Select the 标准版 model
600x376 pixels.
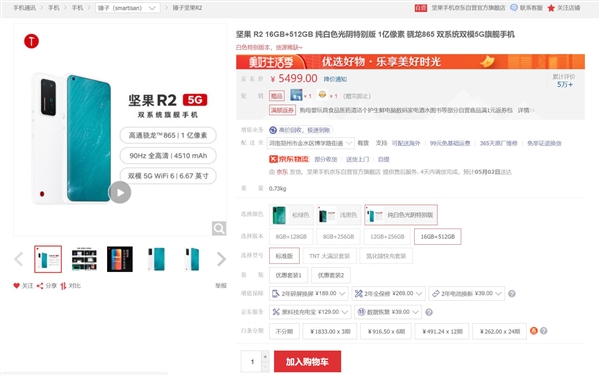tap(284, 256)
